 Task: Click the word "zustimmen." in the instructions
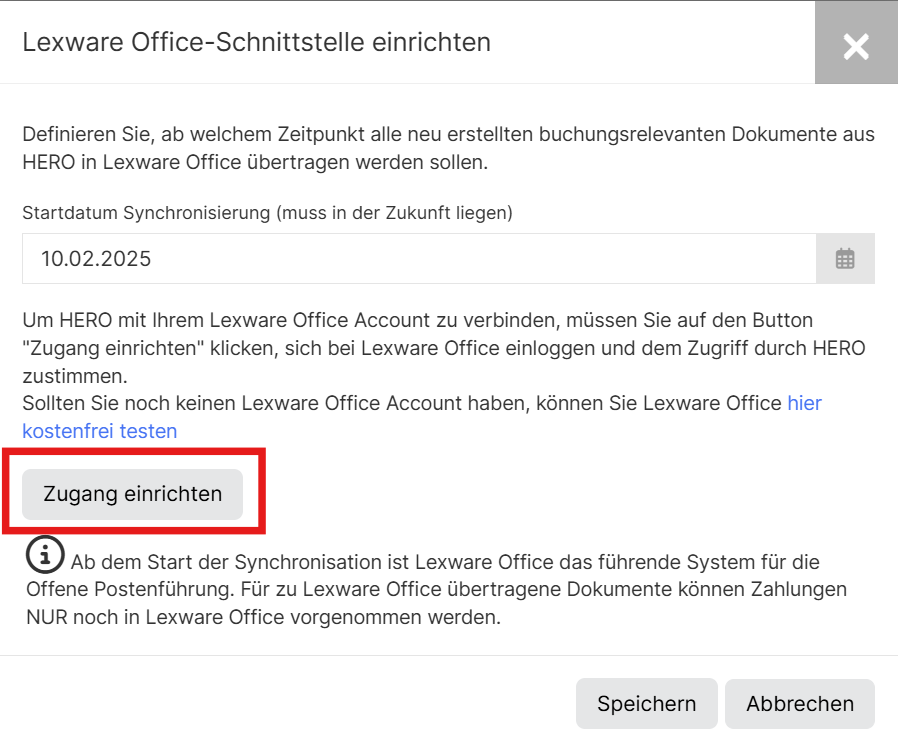[75, 376]
